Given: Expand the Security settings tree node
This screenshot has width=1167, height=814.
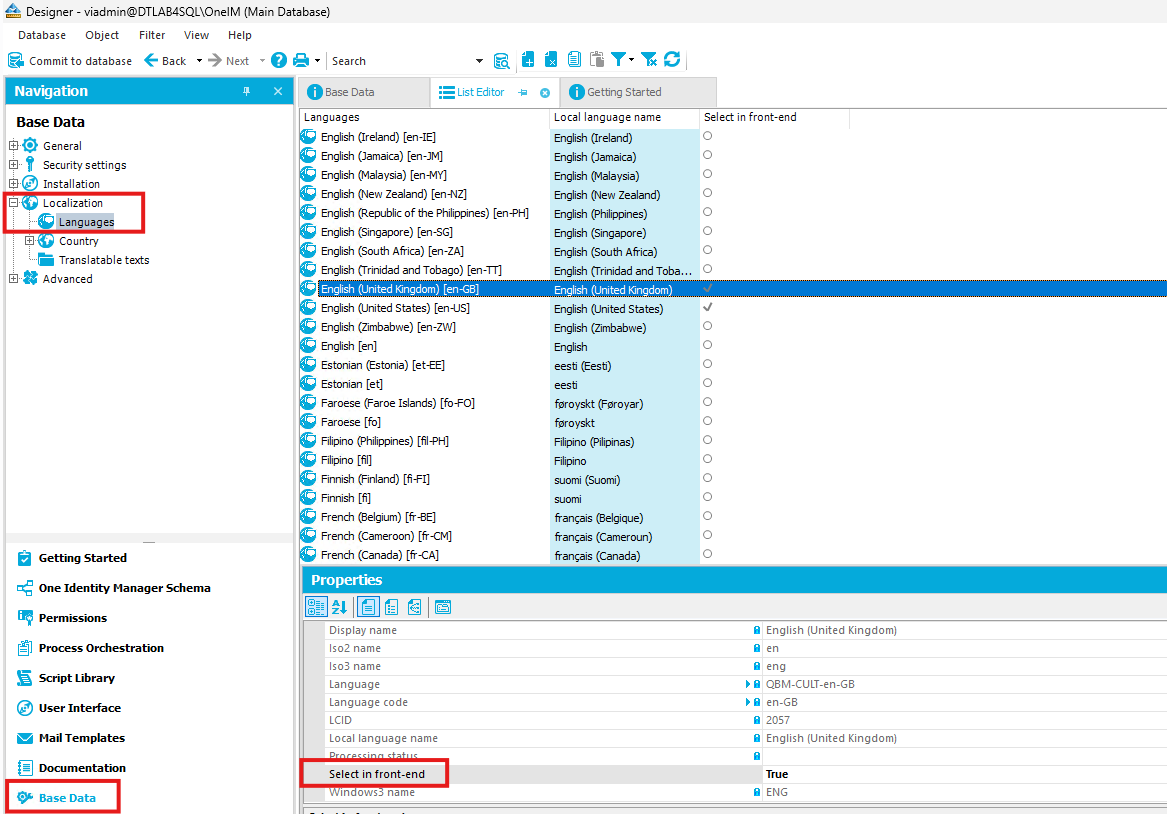Looking at the screenshot, I should [13, 164].
